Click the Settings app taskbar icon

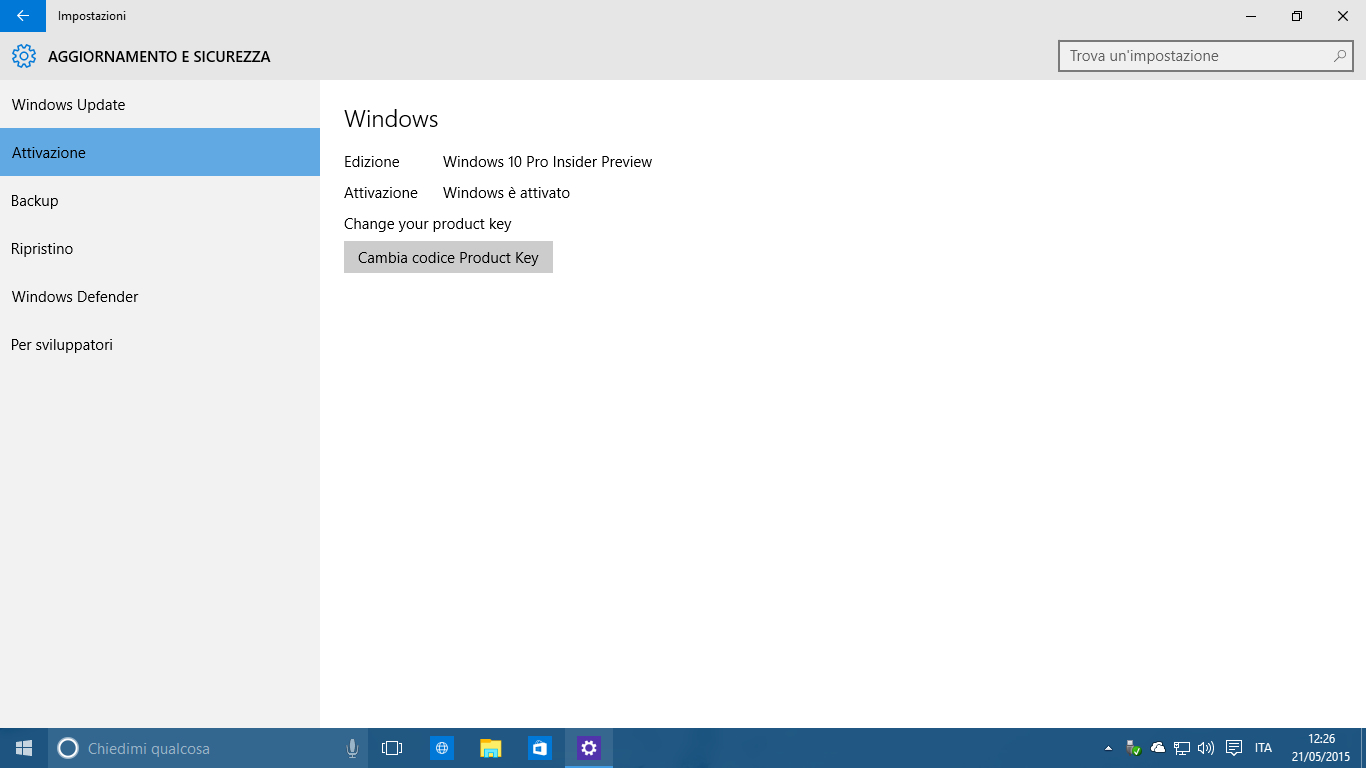point(589,748)
